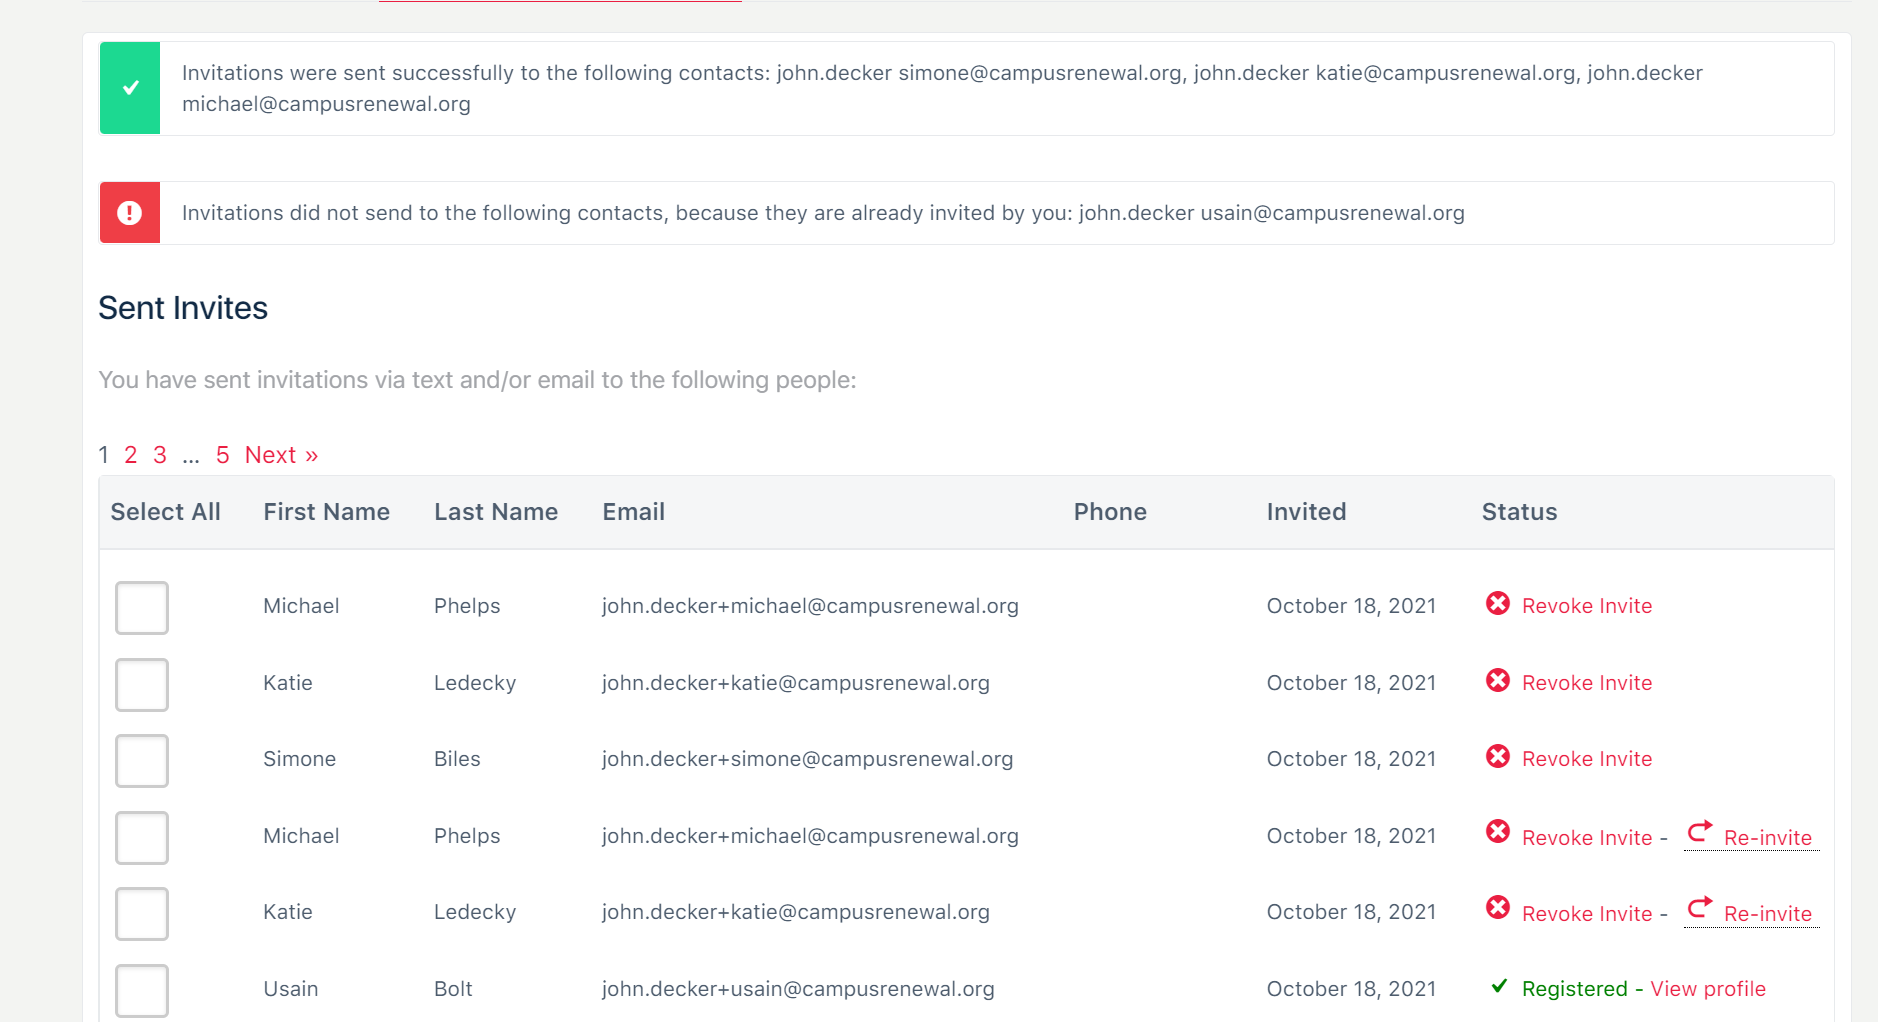Revoke Invite for Simone Biles
This screenshot has height=1022, width=1878.
1587,759
